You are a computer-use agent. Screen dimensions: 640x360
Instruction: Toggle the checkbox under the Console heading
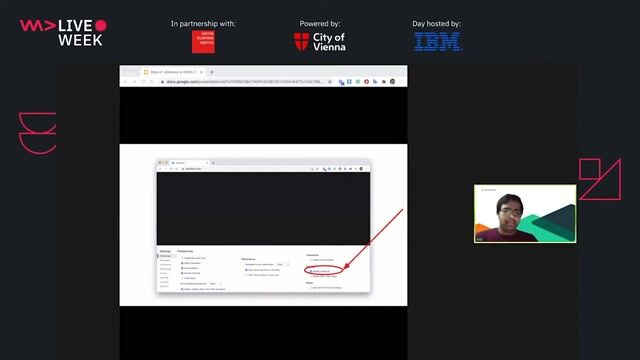pos(311,260)
